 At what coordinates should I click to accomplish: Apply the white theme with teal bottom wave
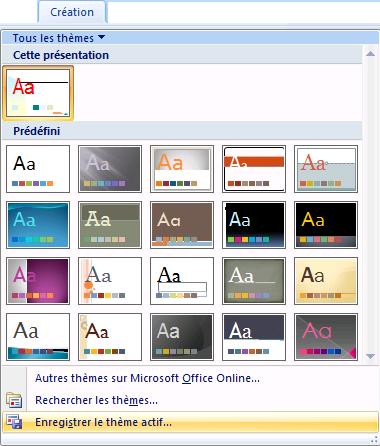(x=38, y=337)
